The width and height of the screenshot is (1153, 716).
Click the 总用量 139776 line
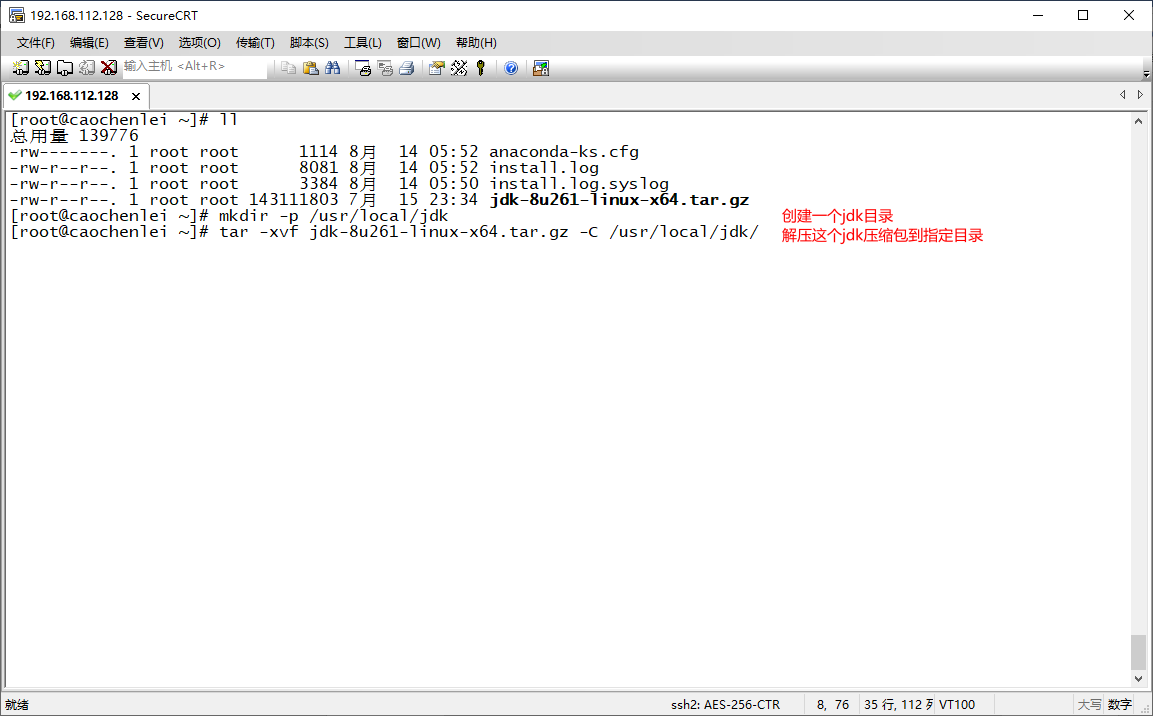click(74, 136)
